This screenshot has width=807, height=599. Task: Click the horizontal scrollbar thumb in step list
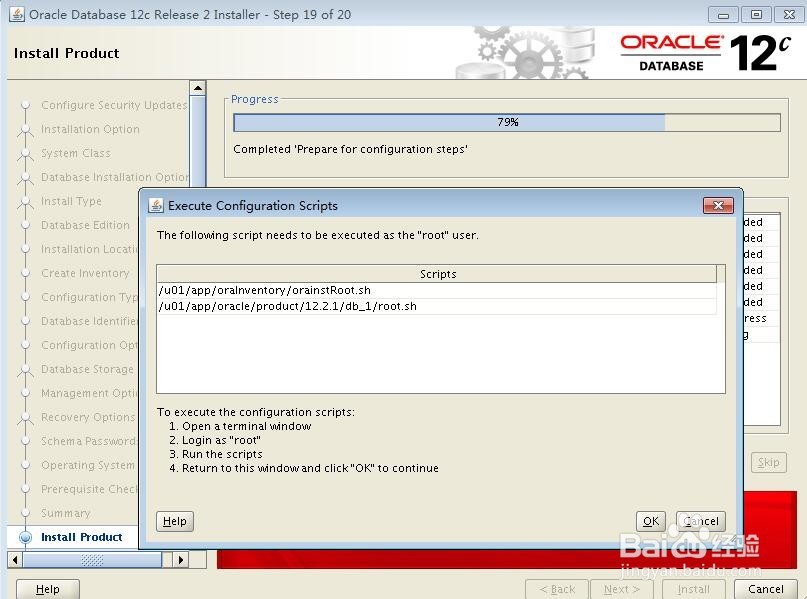tap(93, 559)
